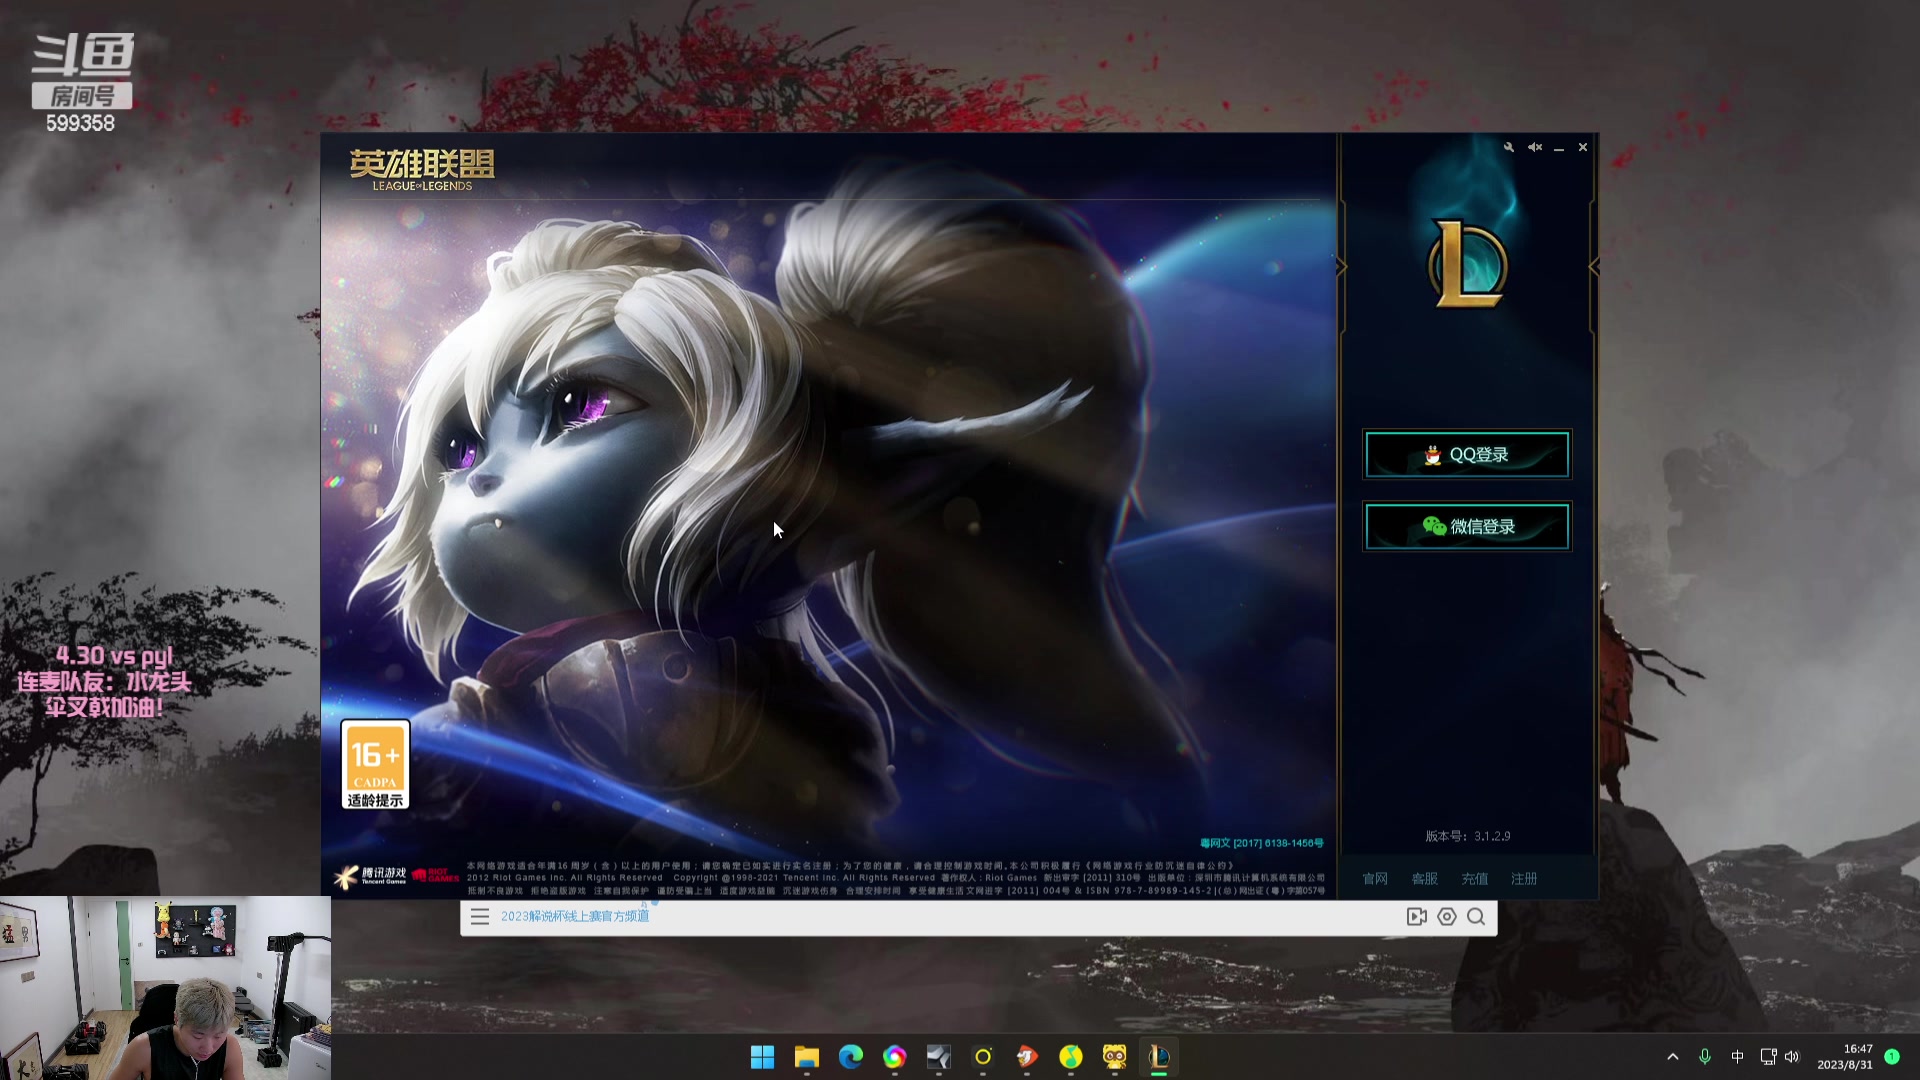1920x1080 pixels.
Task: Open the volume control in system tray
Action: click(1792, 1057)
